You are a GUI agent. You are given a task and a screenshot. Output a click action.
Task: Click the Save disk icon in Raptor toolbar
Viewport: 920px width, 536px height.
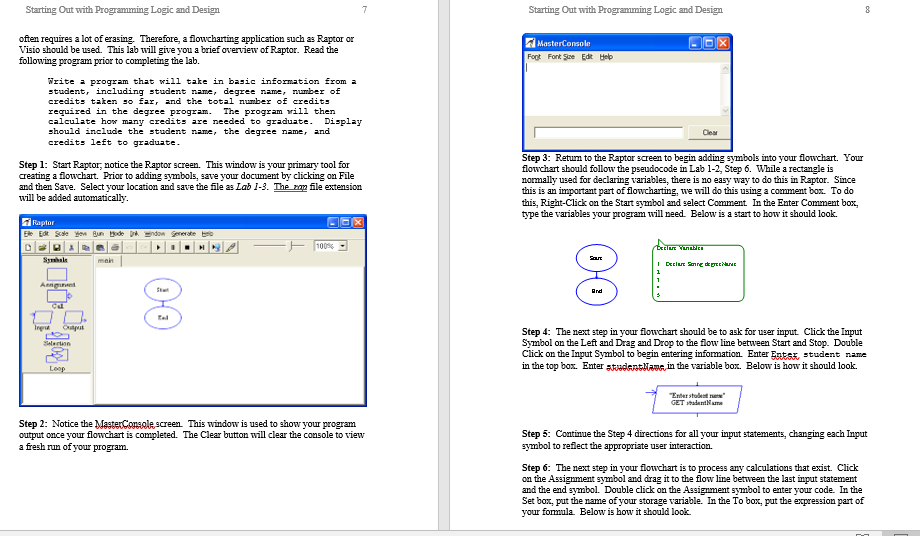pos(57,247)
